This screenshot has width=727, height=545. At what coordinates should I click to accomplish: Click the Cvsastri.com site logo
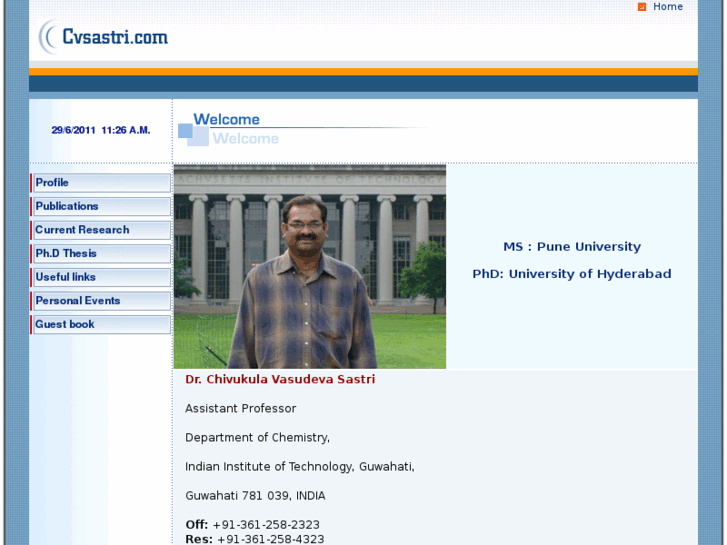click(104, 37)
